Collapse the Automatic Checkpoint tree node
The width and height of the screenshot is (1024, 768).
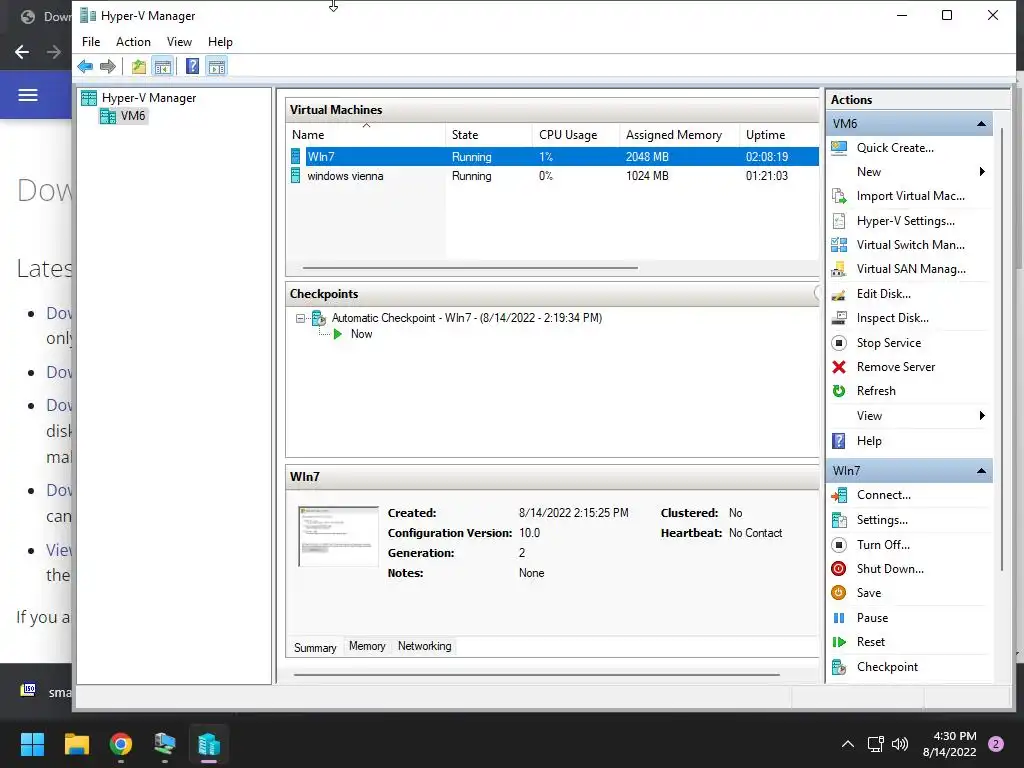click(300, 319)
